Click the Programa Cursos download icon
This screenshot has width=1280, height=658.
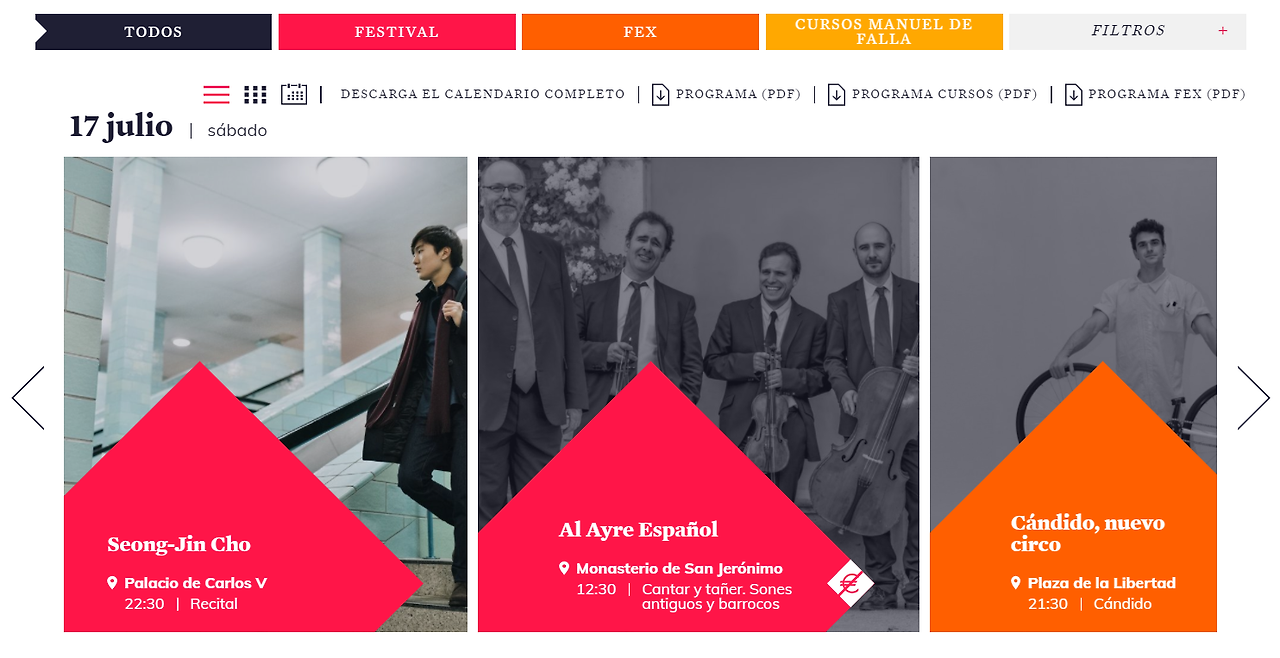pyautogui.click(x=836, y=94)
